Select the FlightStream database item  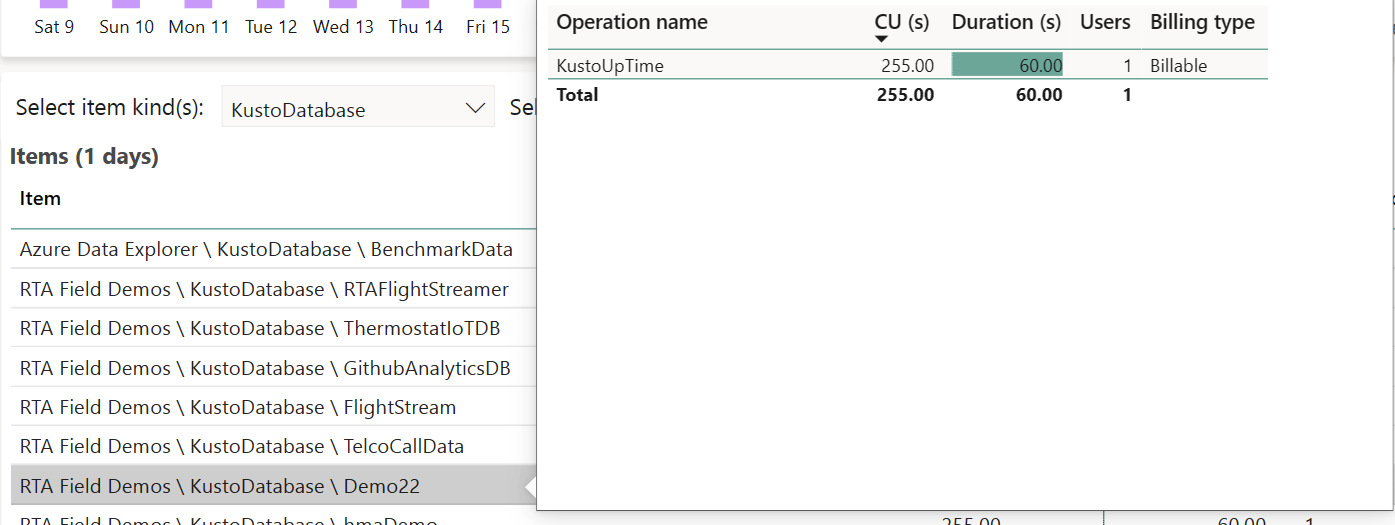tap(238, 408)
